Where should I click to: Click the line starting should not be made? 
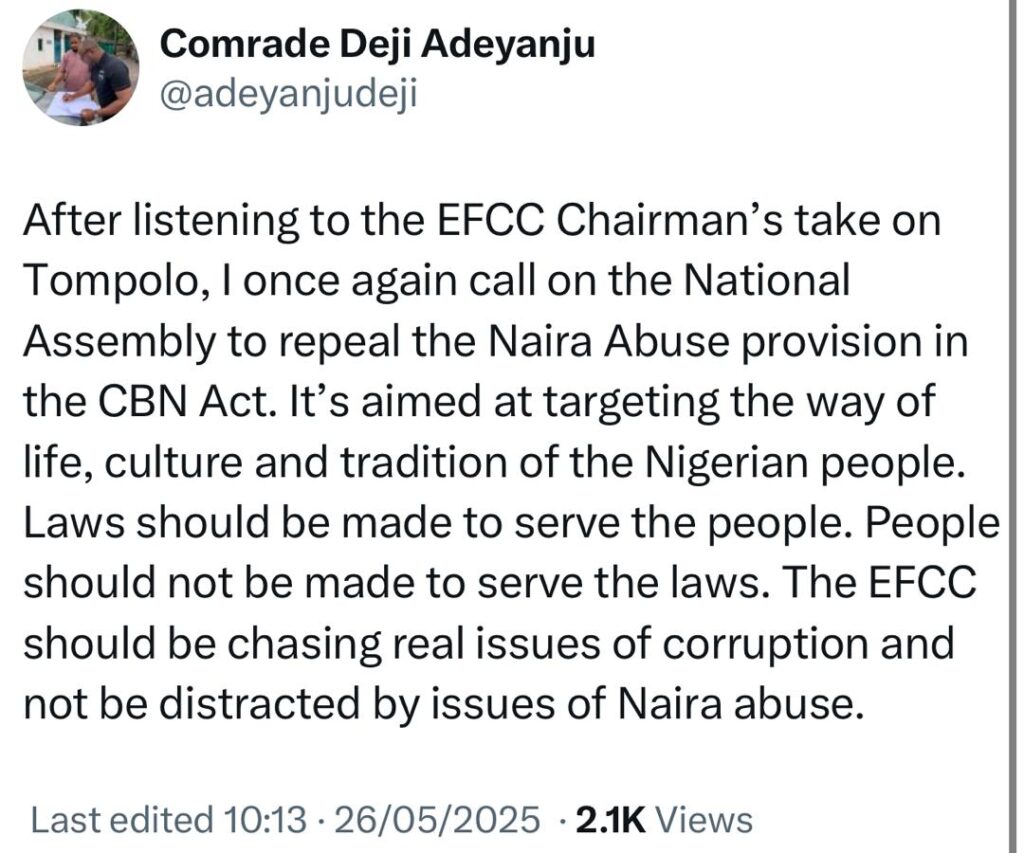pyautogui.click(x=500, y=583)
